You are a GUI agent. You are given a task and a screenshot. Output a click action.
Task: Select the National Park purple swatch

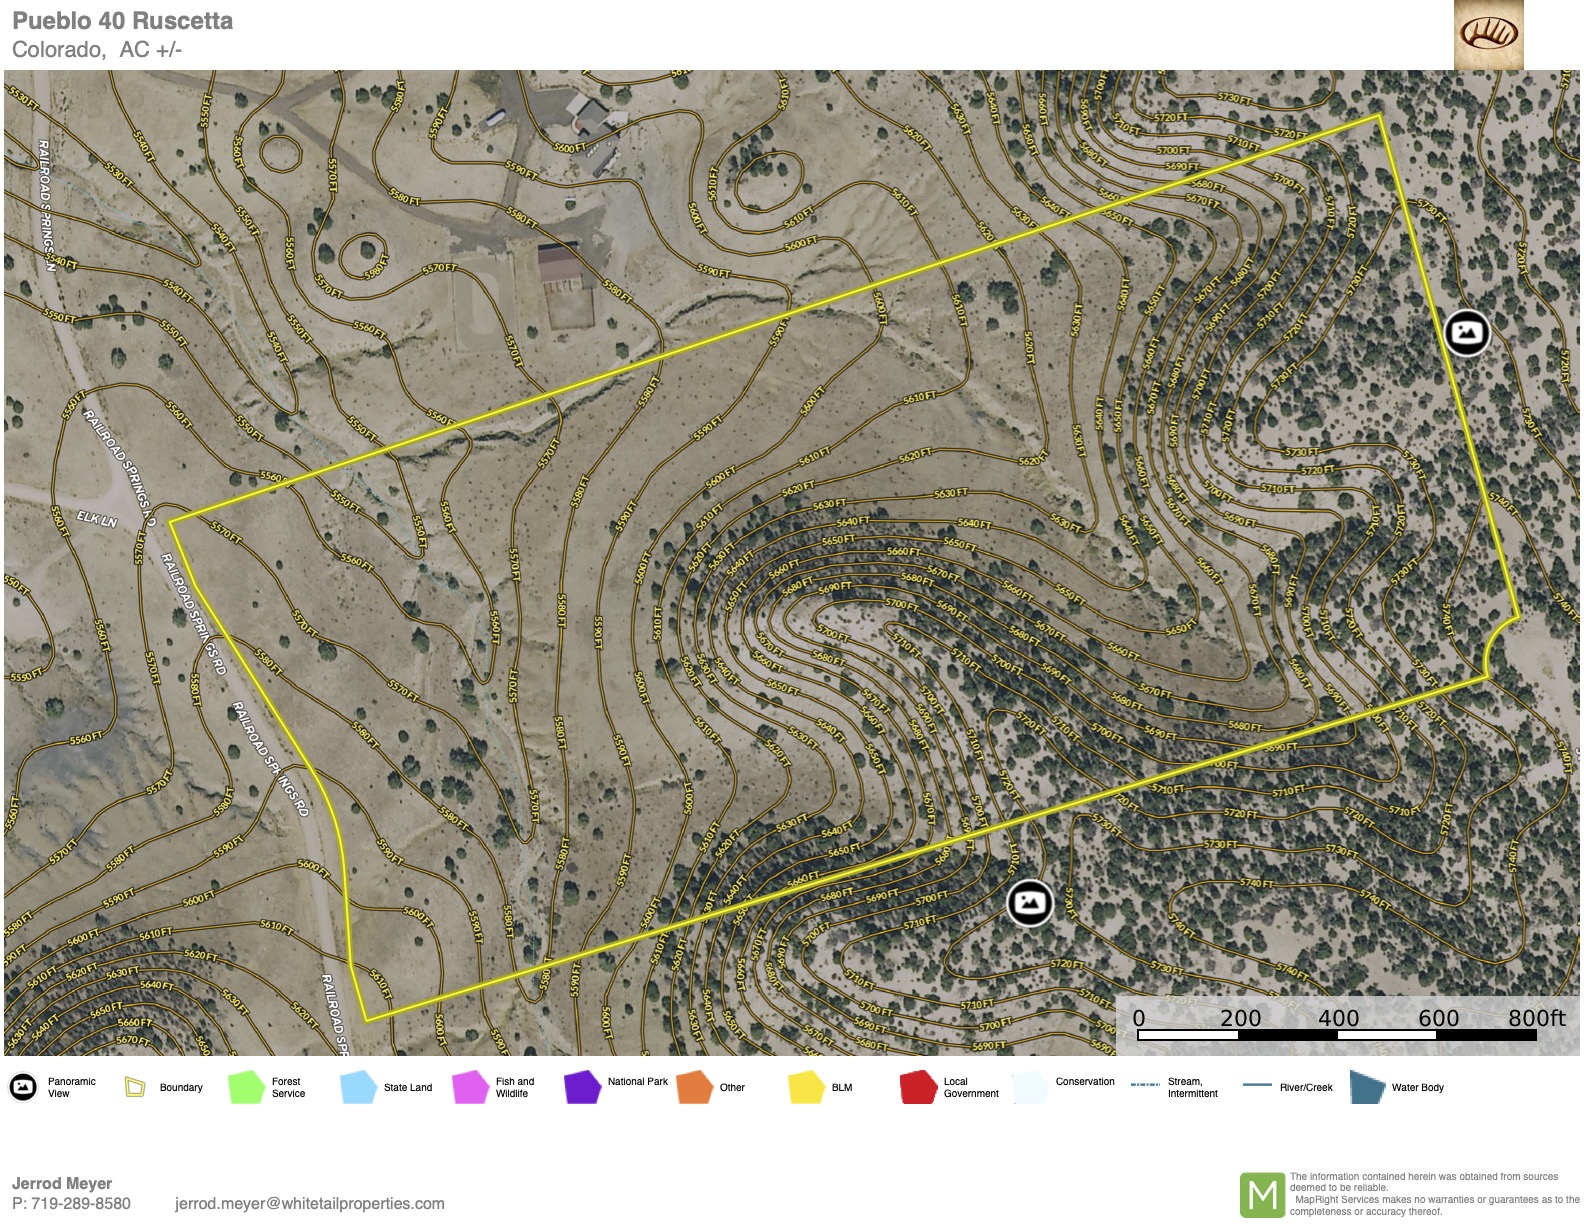pyautogui.click(x=581, y=1087)
